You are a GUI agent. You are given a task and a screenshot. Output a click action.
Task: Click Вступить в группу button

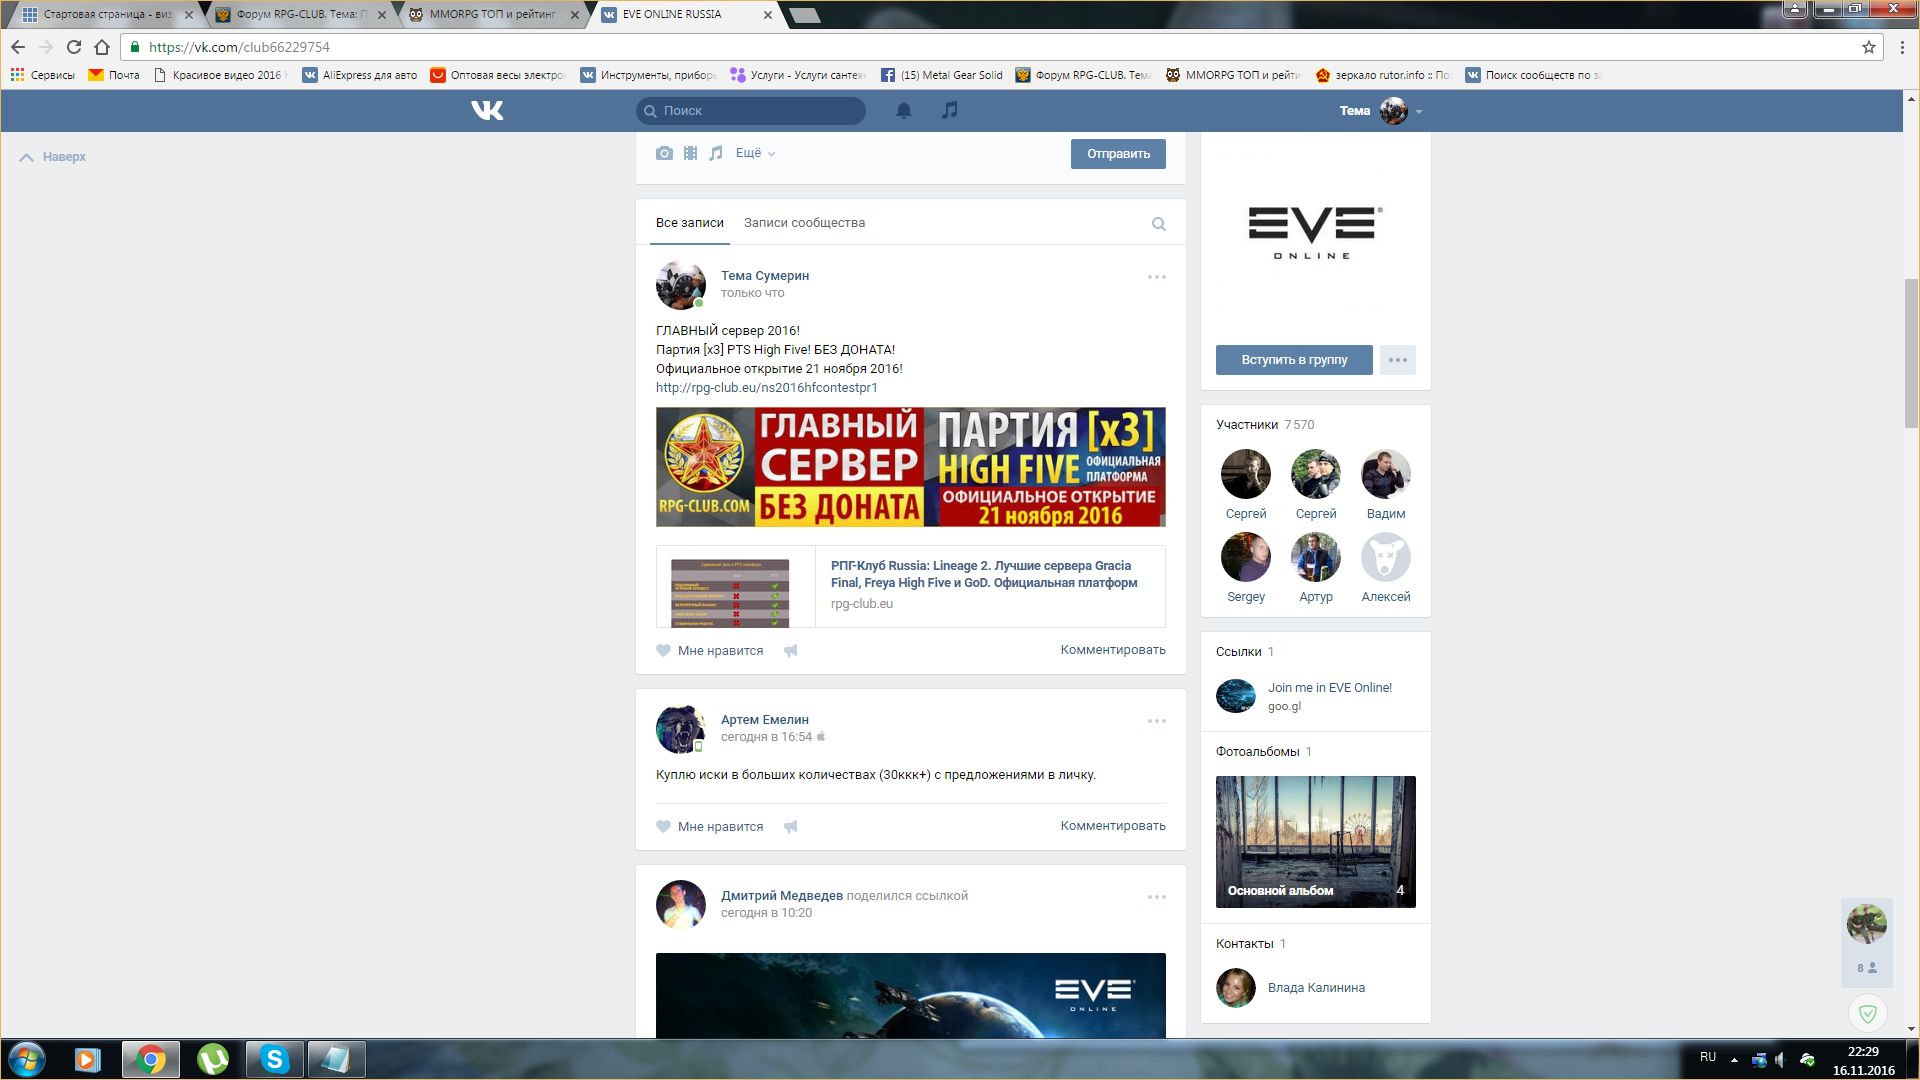(1294, 360)
